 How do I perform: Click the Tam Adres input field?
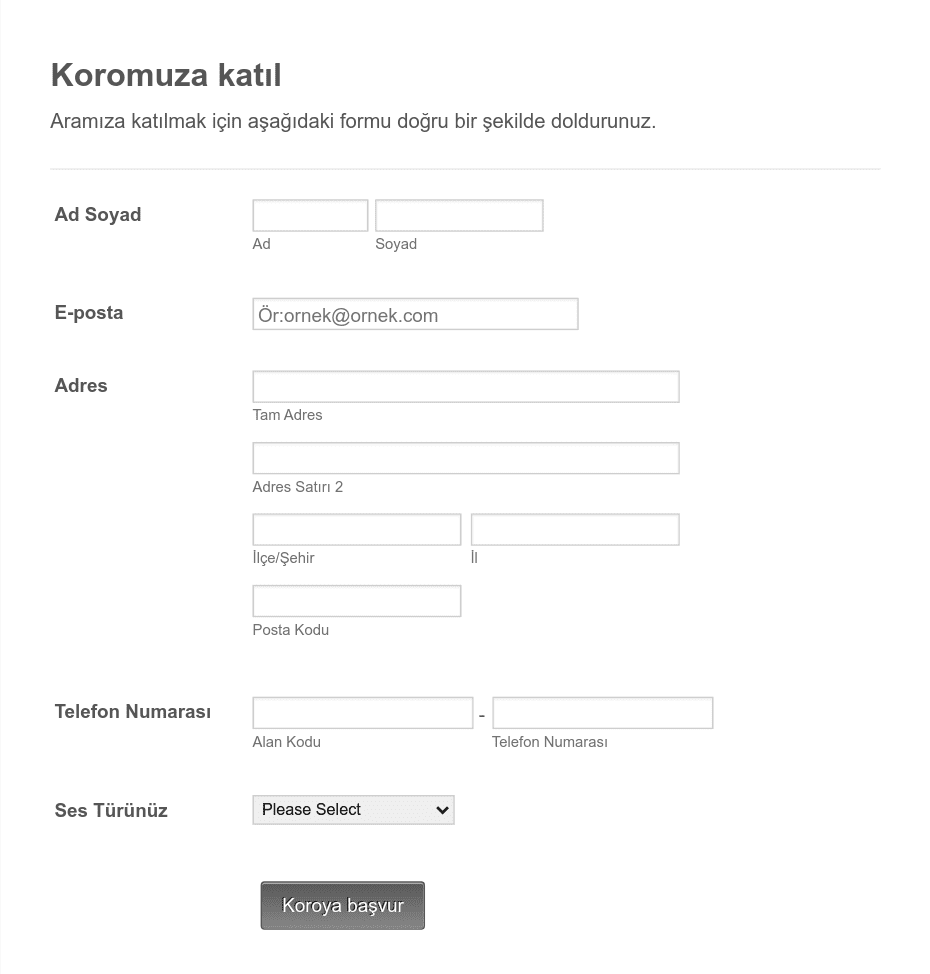[x=466, y=386]
